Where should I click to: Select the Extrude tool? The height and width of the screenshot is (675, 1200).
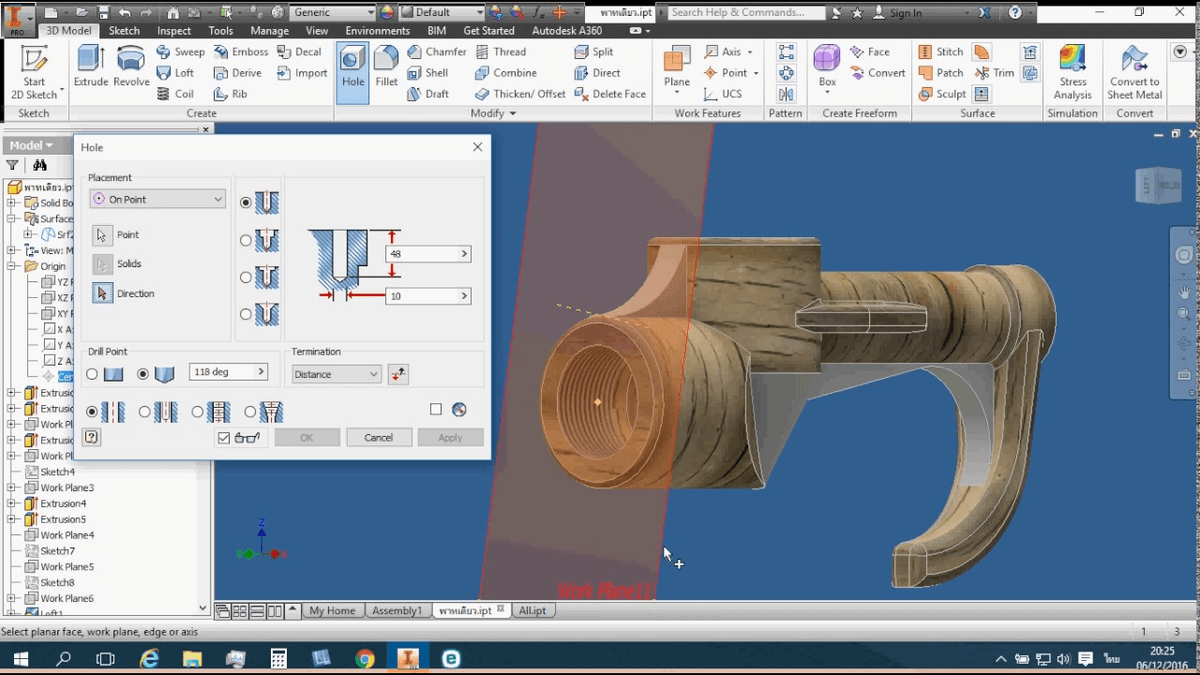(x=91, y=66)
